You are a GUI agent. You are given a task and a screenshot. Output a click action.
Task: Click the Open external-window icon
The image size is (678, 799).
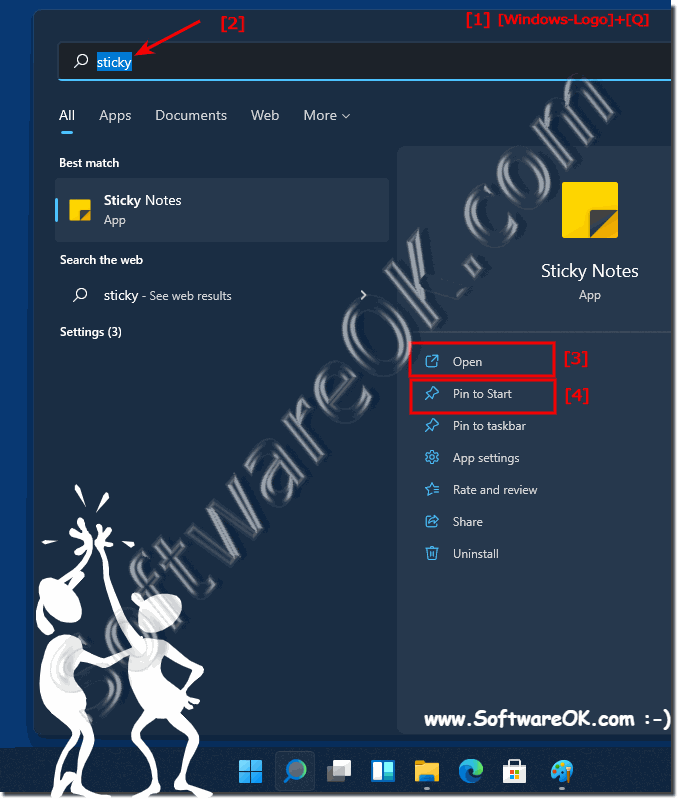pyautogui.click(x=432, y=361)
